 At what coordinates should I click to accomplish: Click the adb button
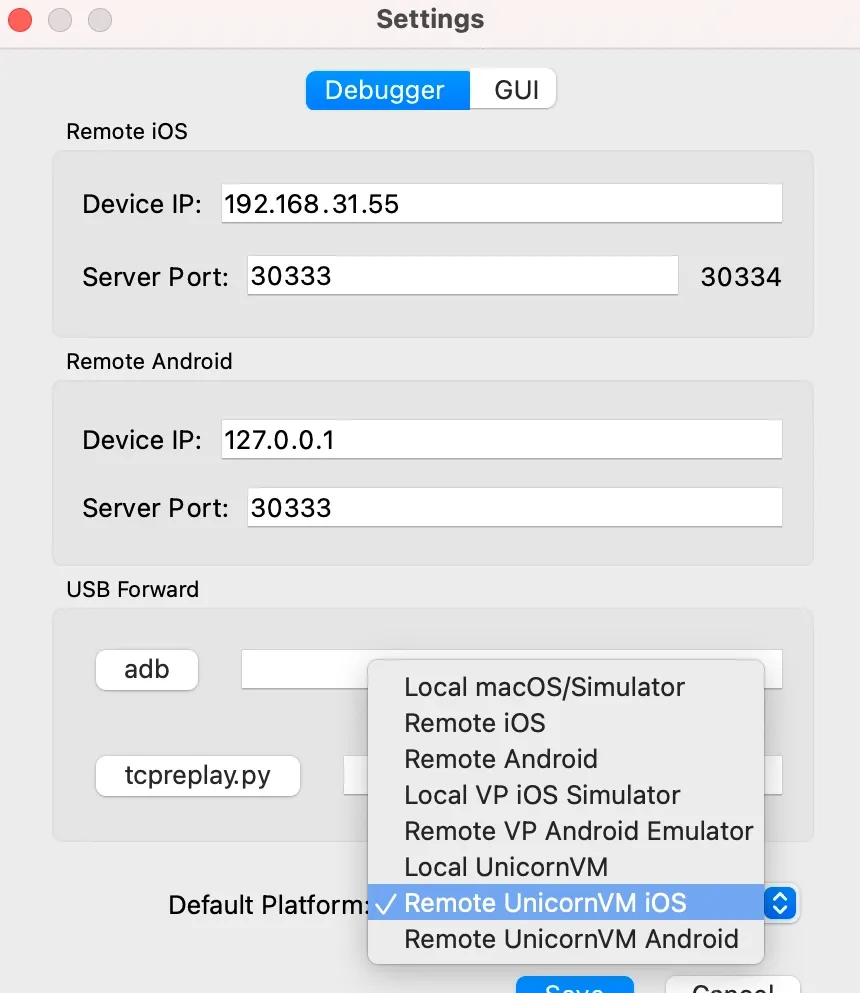pyautogui.click(x=147, y=669)
